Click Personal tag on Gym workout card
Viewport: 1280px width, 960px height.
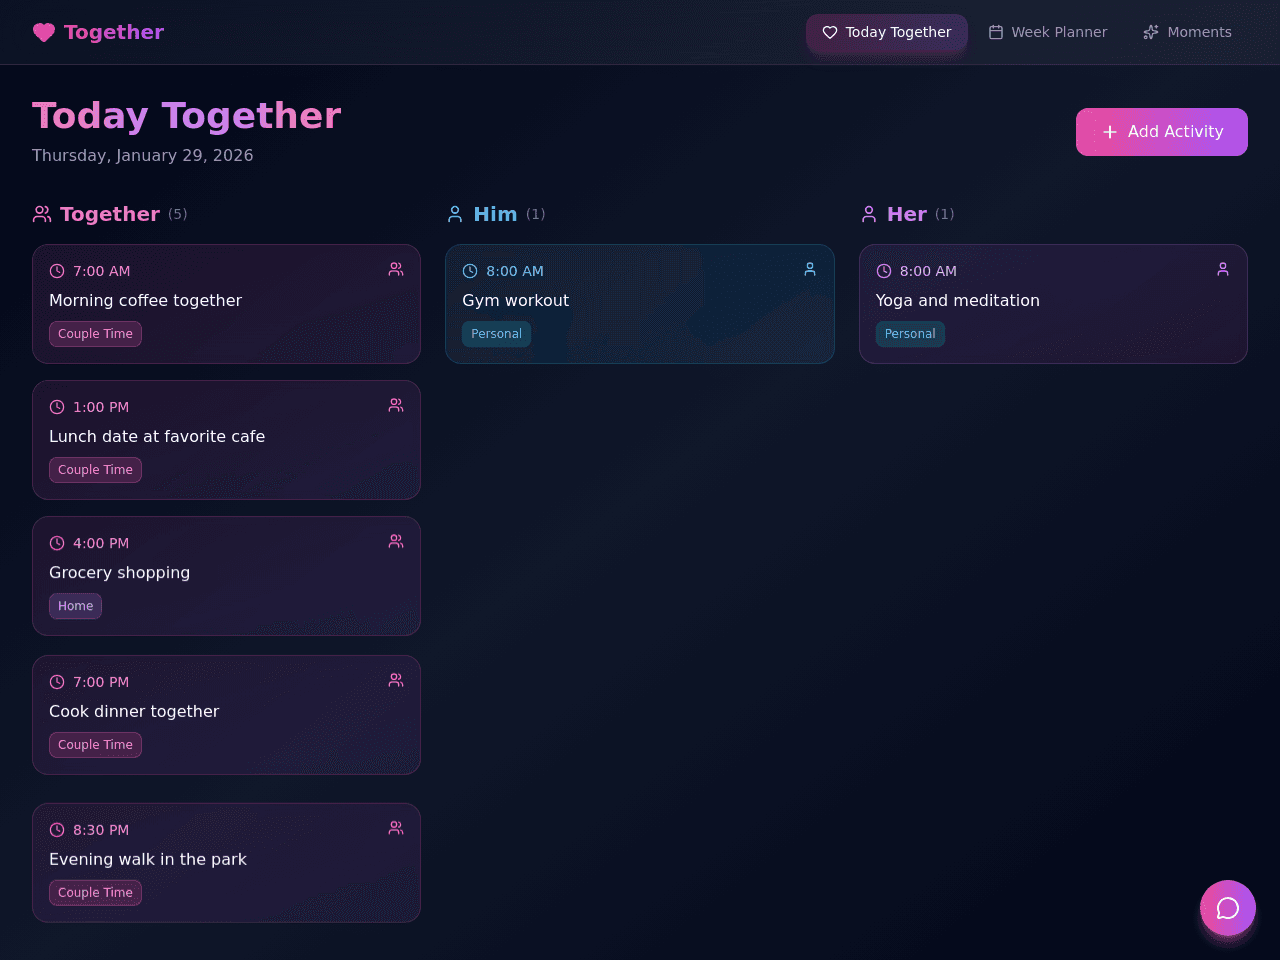496,334
